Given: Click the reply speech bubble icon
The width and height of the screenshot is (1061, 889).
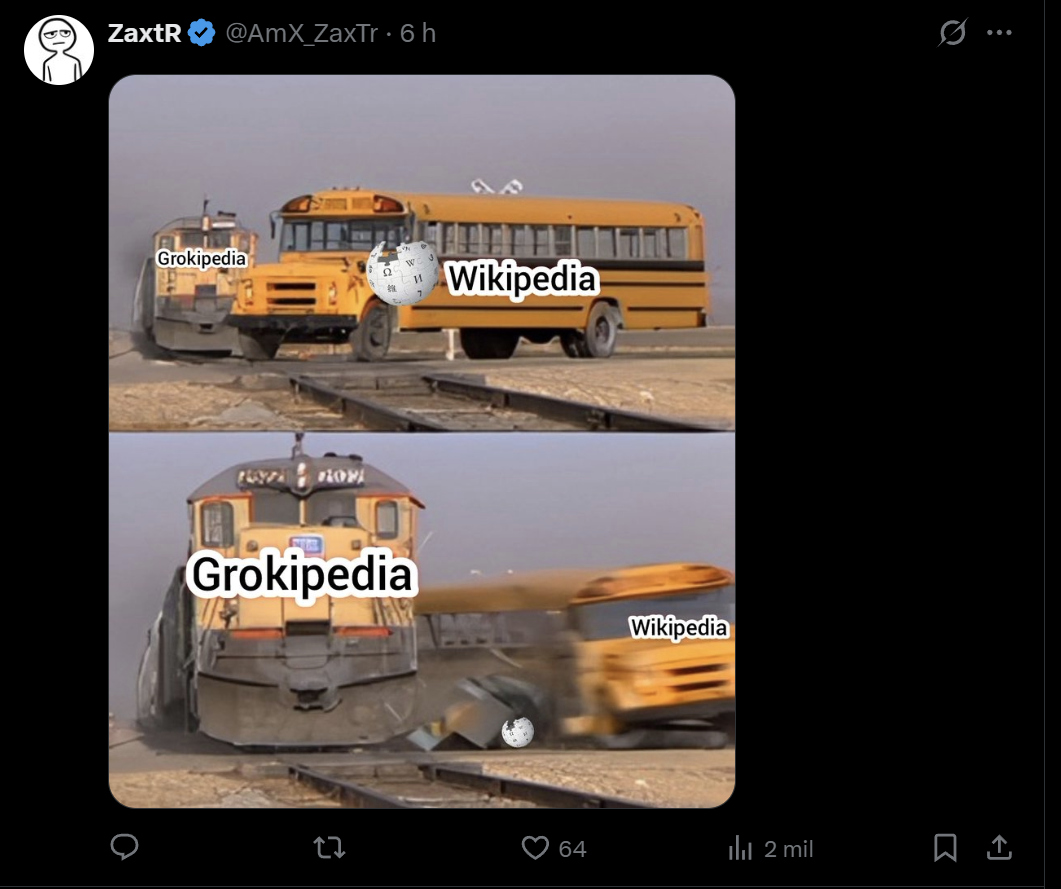Looking at the screenshot, I should (x=125, y=847).
